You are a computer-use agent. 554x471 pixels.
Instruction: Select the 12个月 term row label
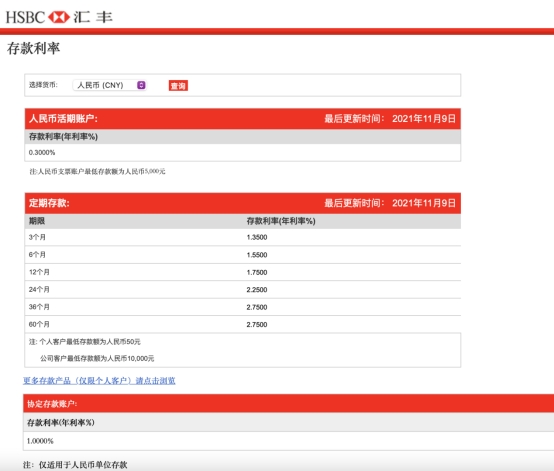pos(39,272)
